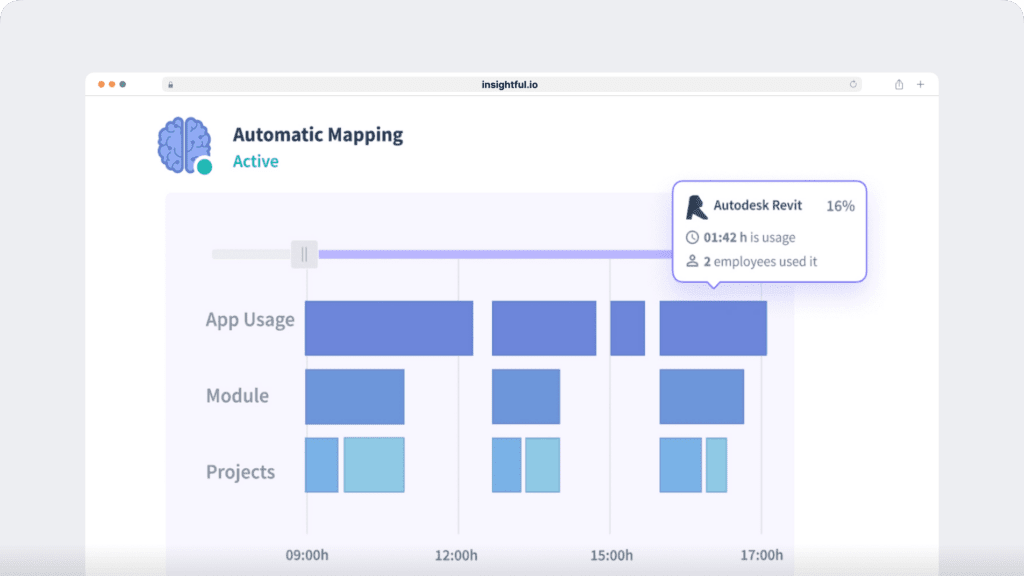Click the Active status text
Image resolution: width=1024 pixels, height=576 pixels.
click(x=255, y=161)
